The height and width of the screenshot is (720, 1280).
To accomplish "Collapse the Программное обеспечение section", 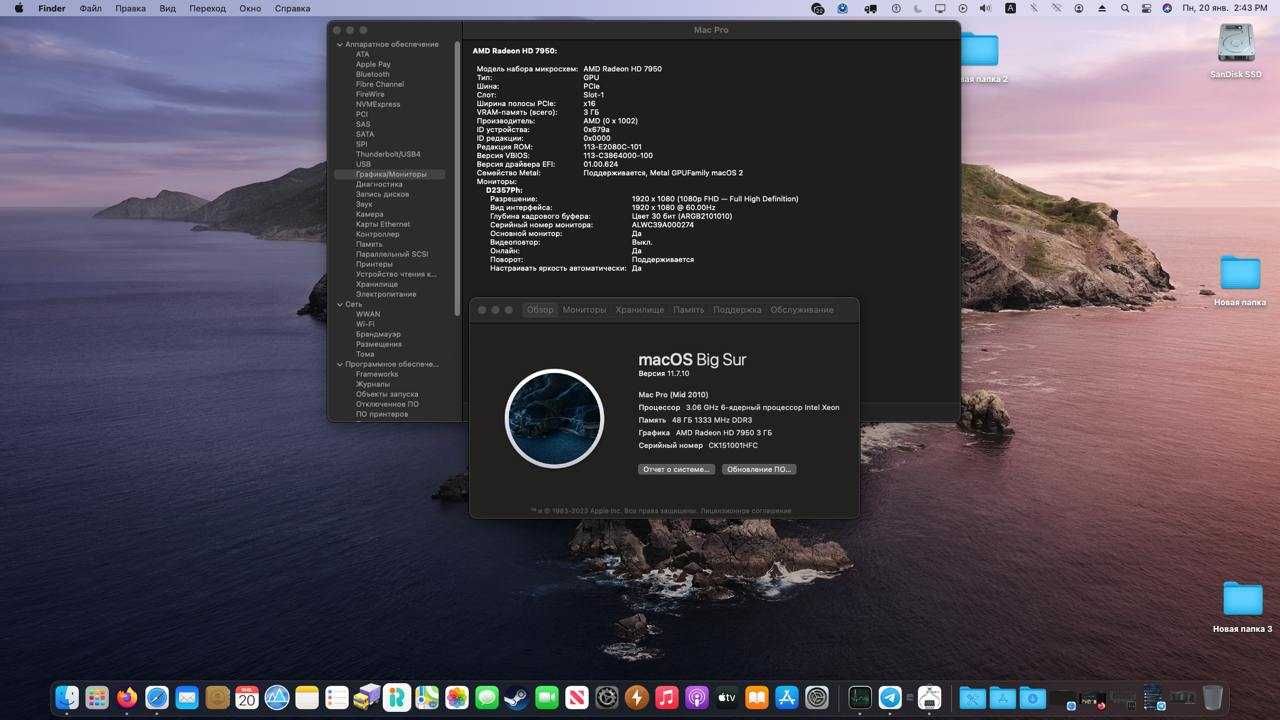I will (340, 364).
